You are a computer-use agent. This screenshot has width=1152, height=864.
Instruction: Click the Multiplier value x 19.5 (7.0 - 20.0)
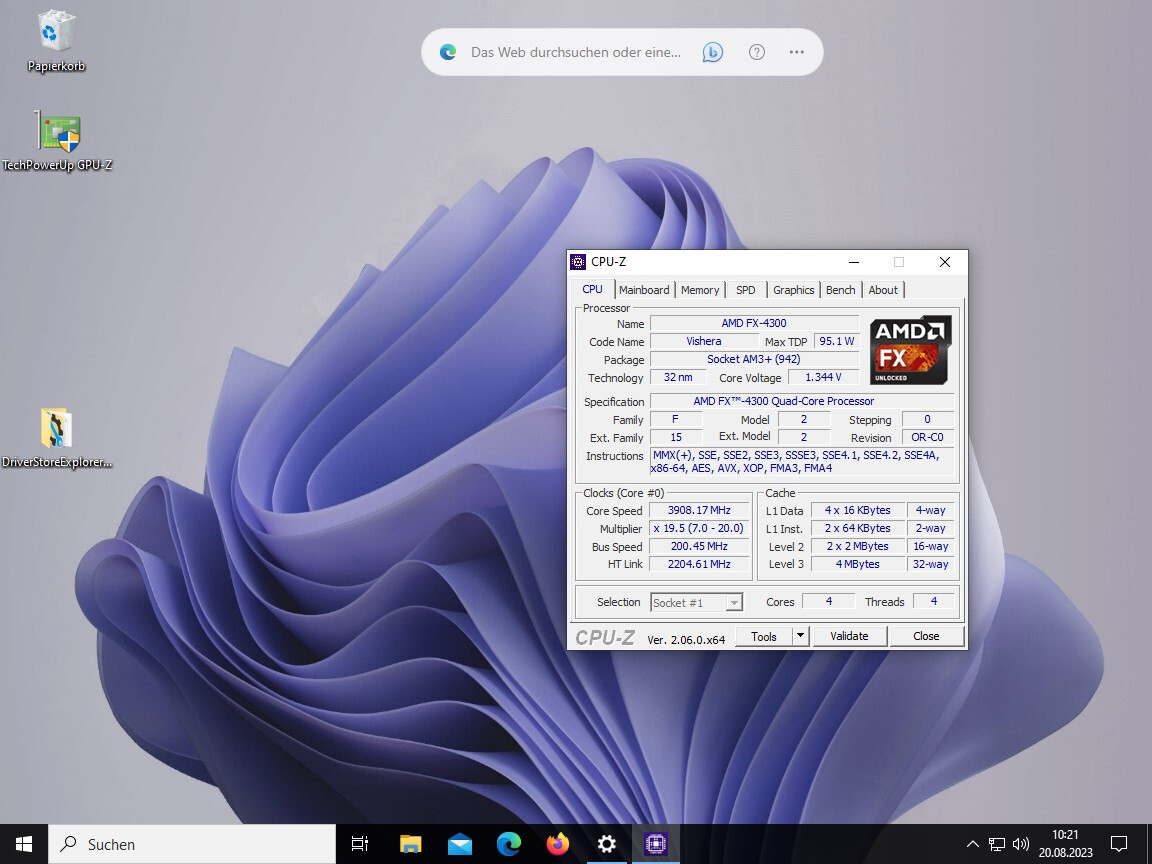click(699, 528)
